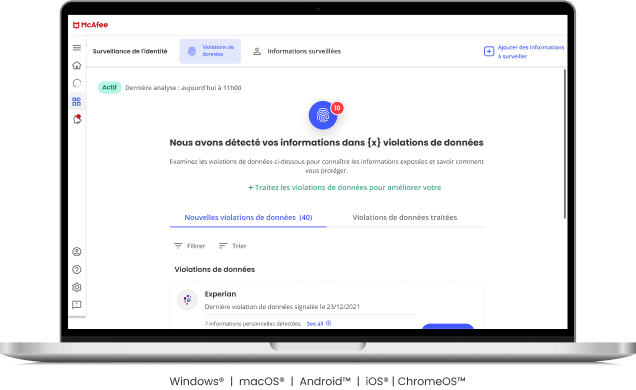
Task: Open feedback chat icon in sidebar
Action: click(77, 305)
